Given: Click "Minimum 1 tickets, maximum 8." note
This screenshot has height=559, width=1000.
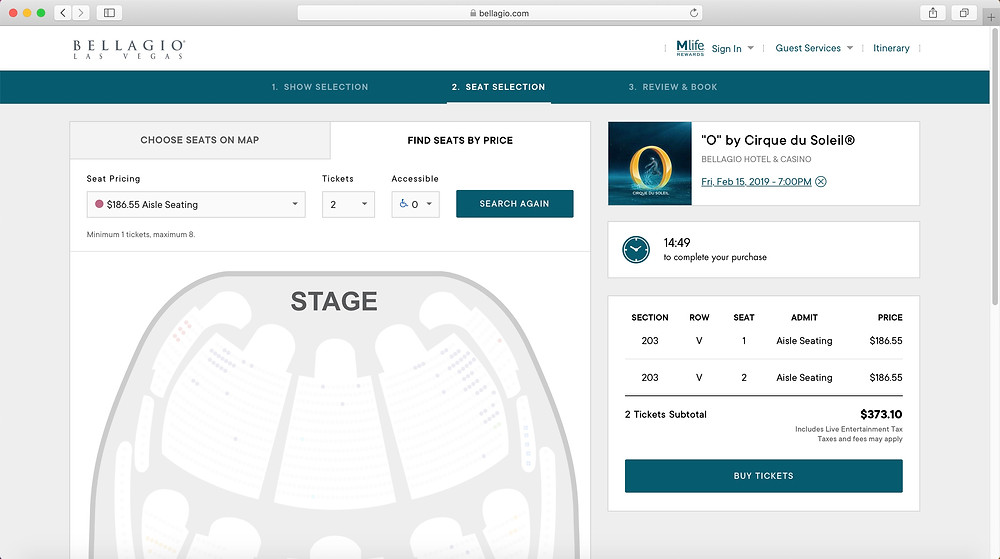Looking at the screenshot, I should [x=141, y=235].
